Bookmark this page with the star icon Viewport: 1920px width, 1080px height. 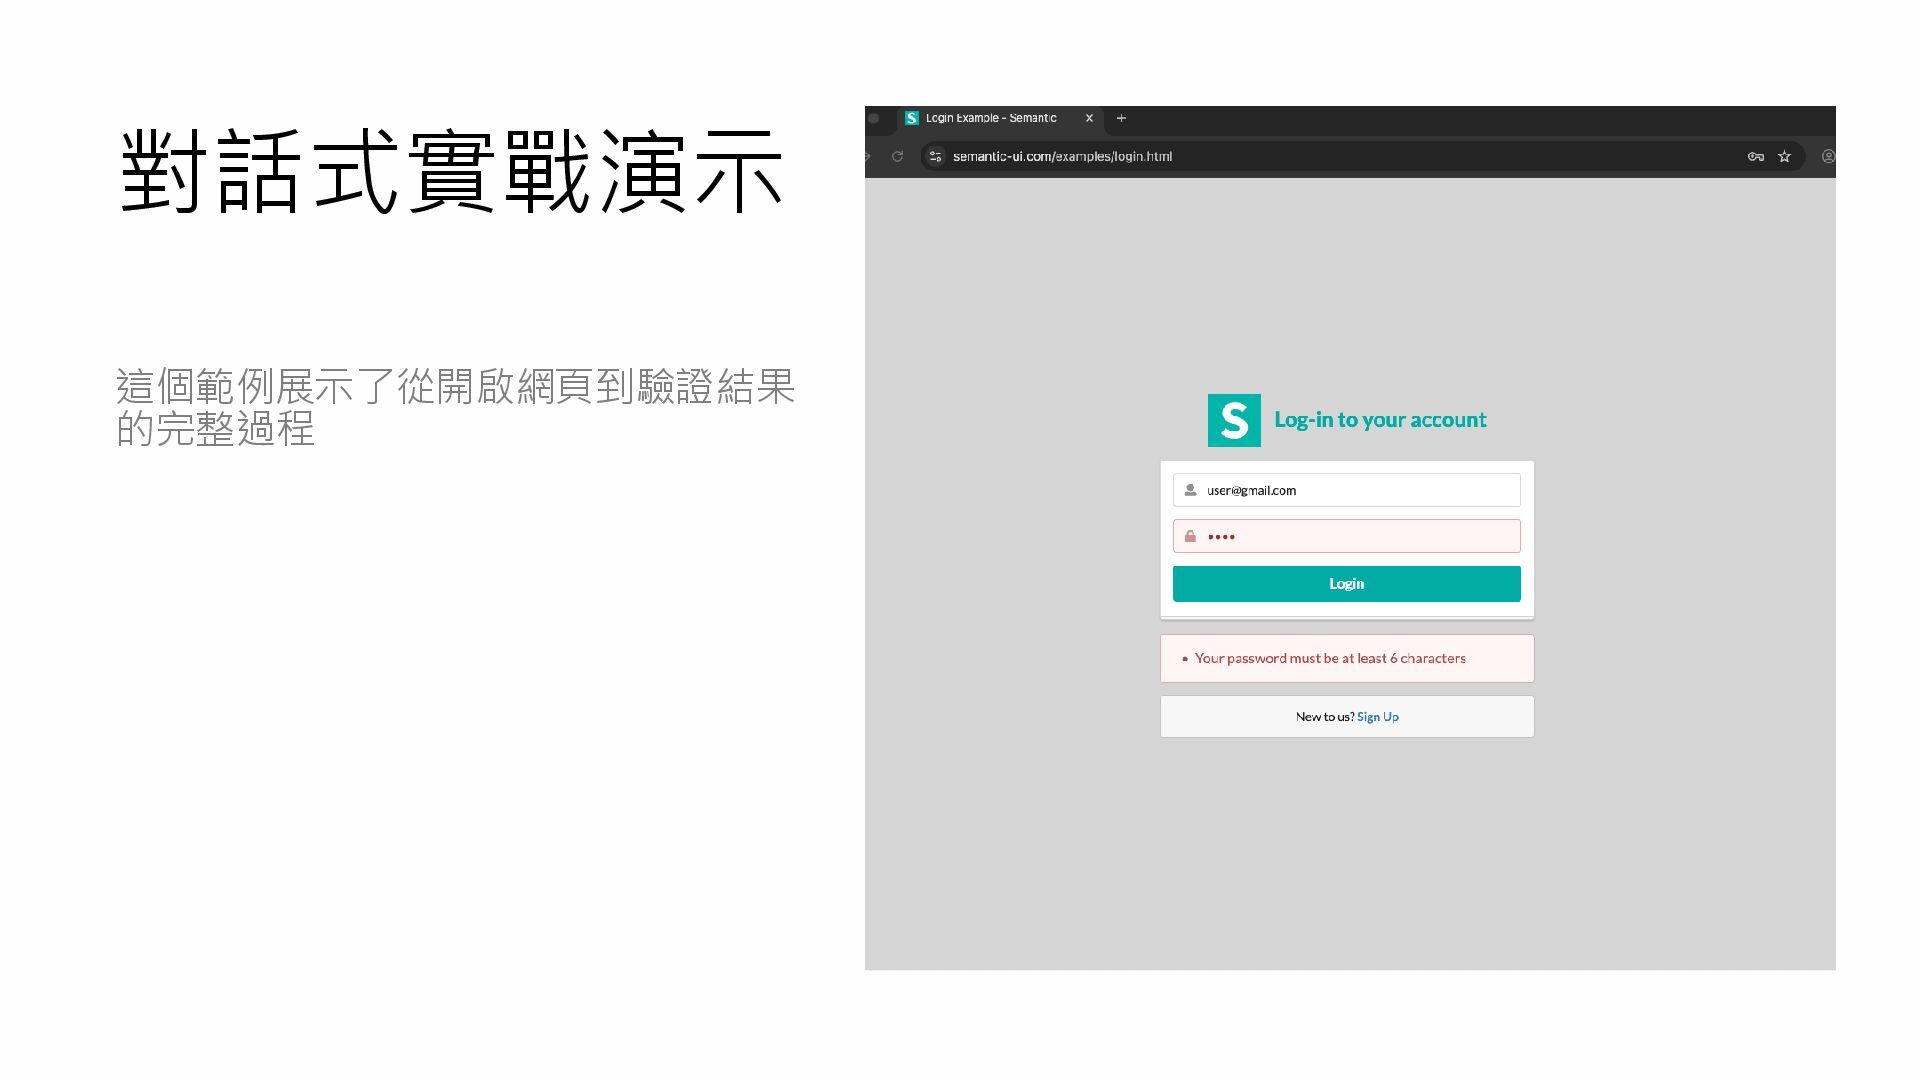click(x=1784, y=156)
